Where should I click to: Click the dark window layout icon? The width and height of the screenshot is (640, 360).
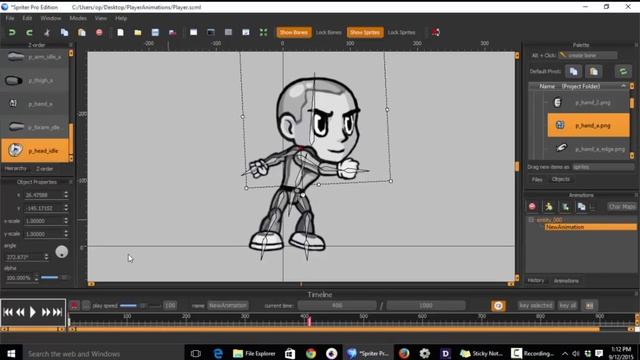[x=211, y=32]
